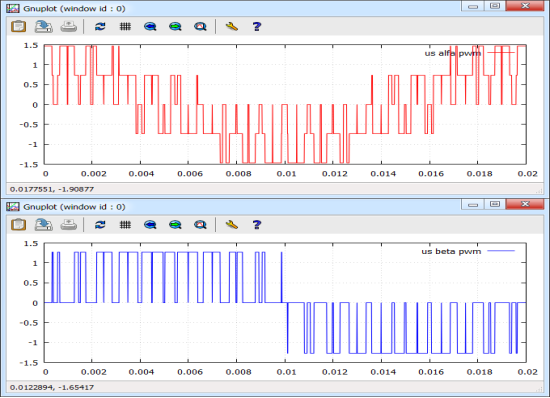Autoscale the top alfa pwm plot
Viewport: 550px width, 398px height.
200,26
